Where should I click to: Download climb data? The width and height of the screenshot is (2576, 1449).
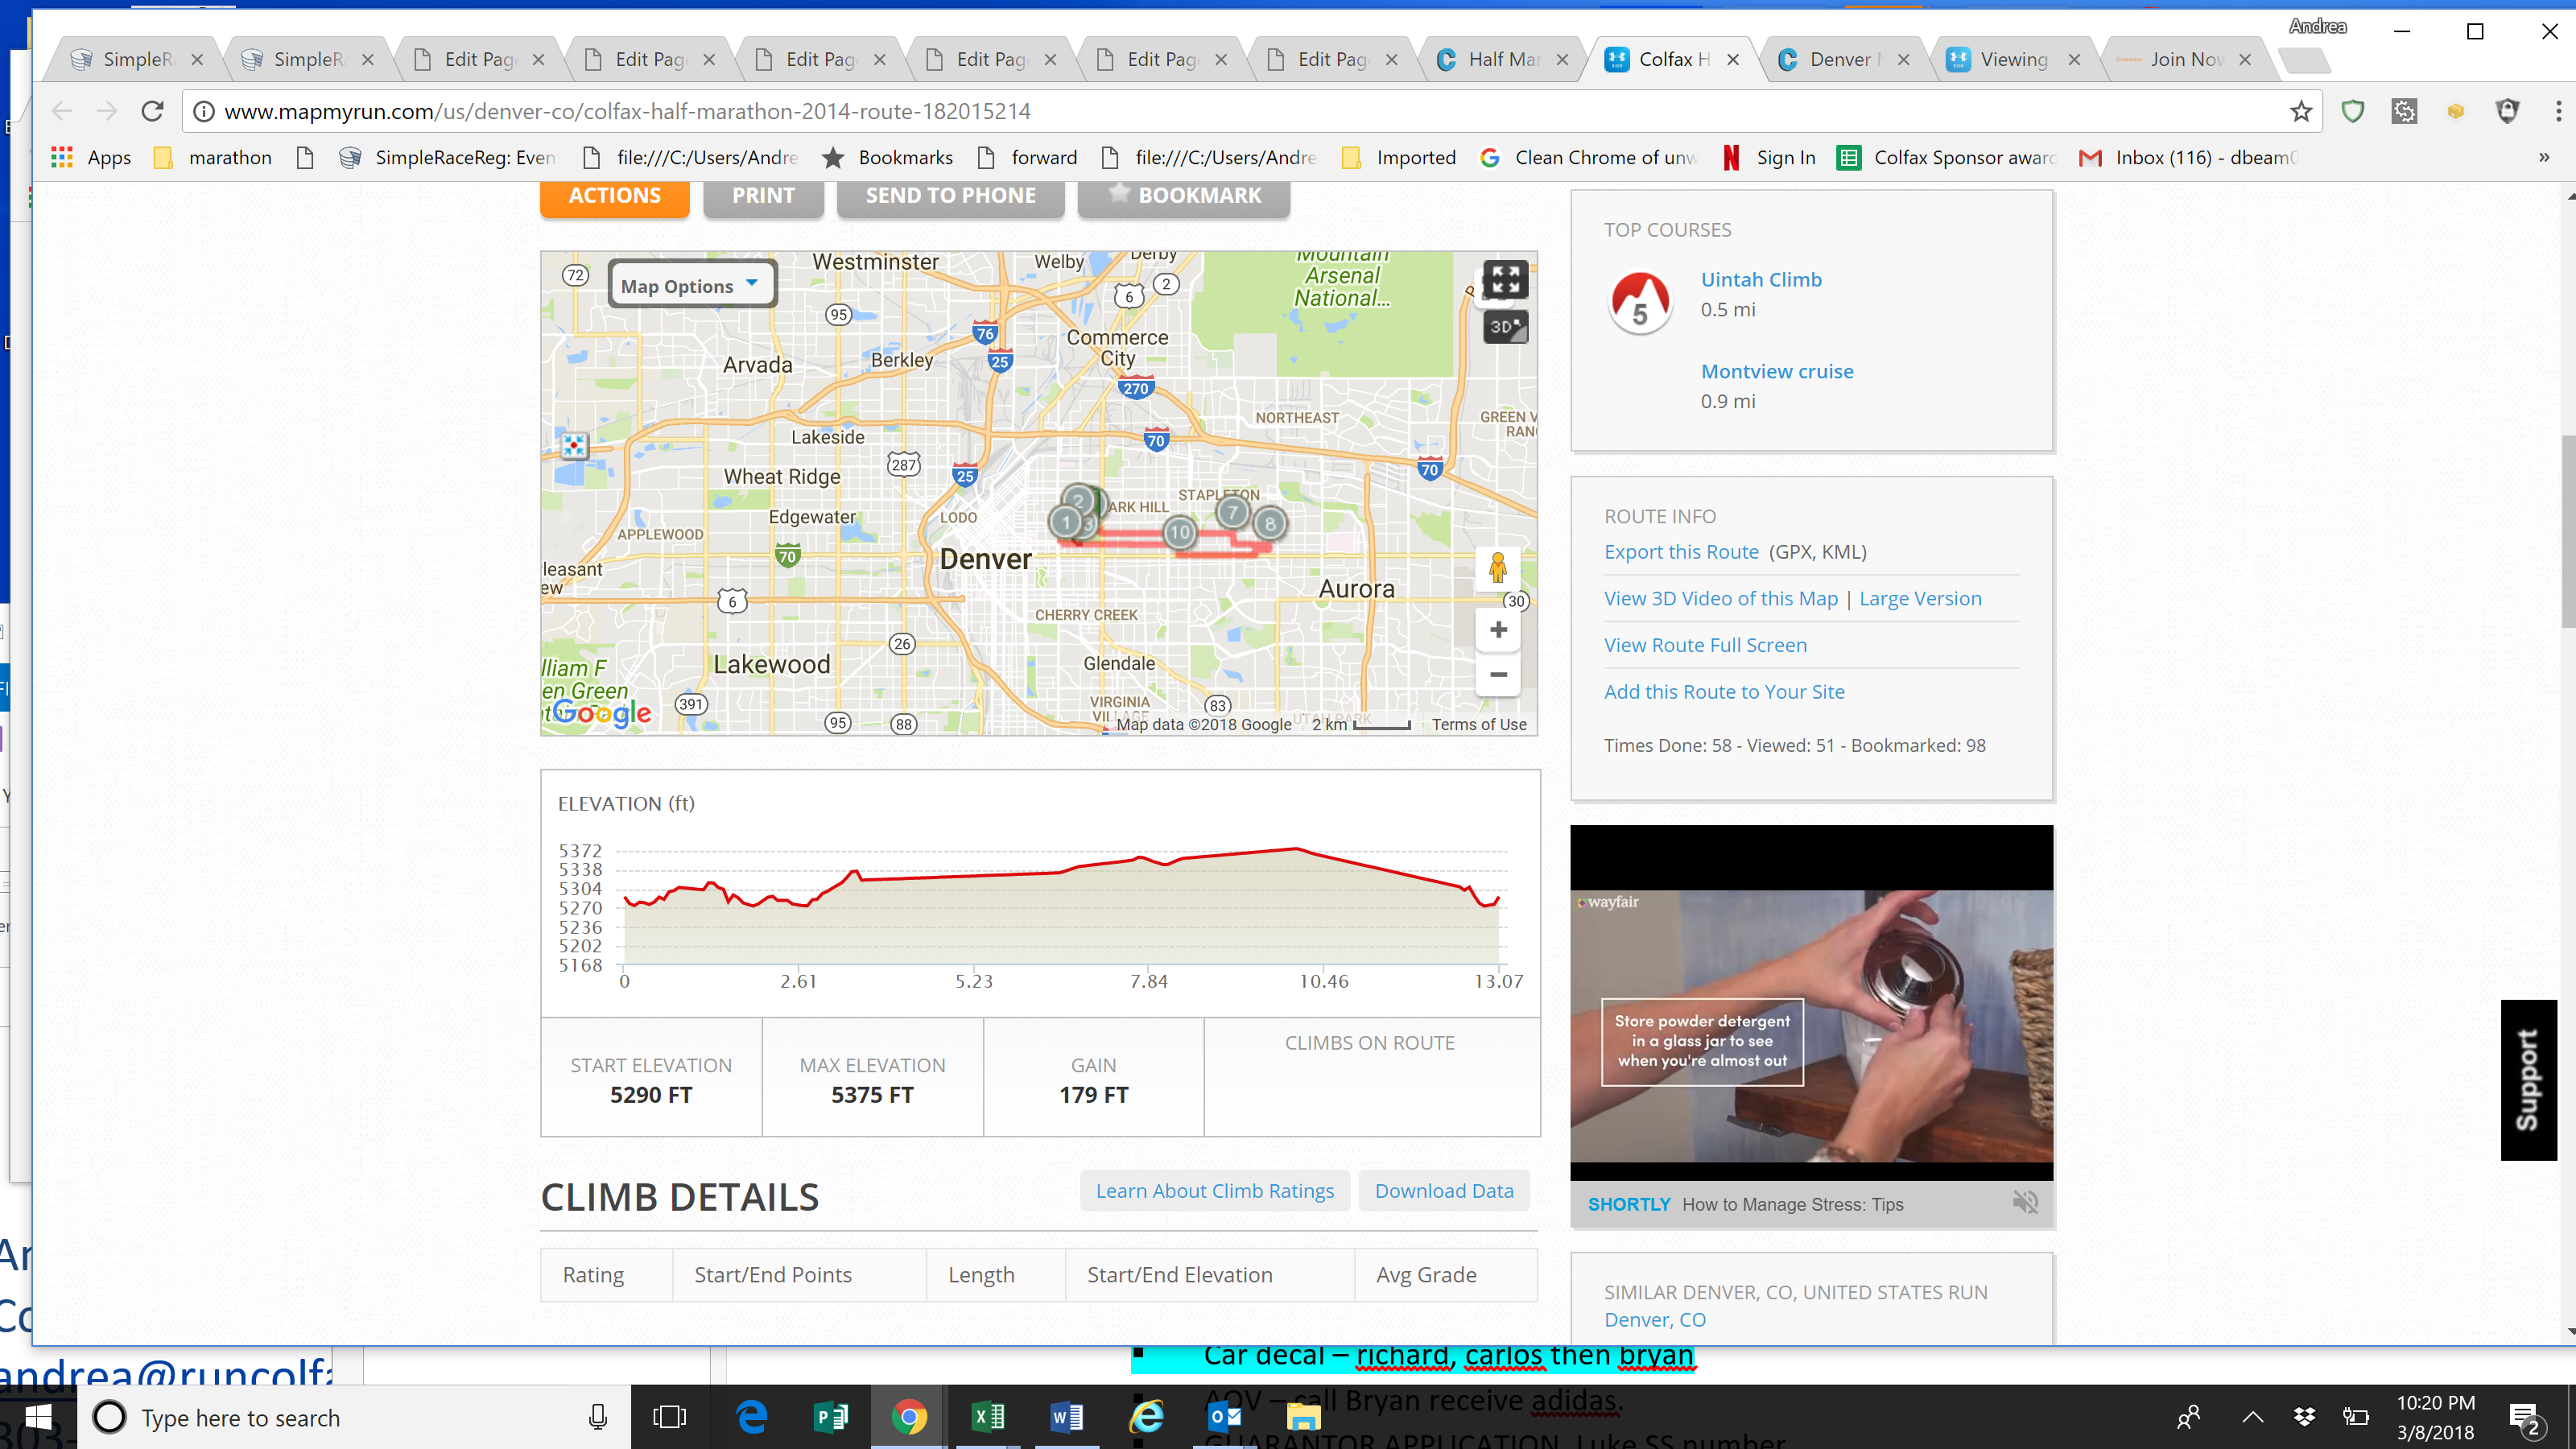(x=1444, y=1191)
